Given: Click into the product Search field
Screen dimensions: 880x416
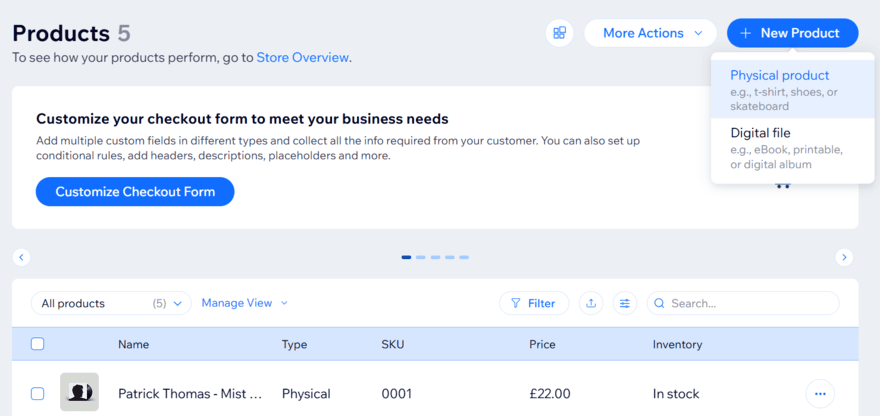Looking at the screenshot, I should (x=750, y=303).
